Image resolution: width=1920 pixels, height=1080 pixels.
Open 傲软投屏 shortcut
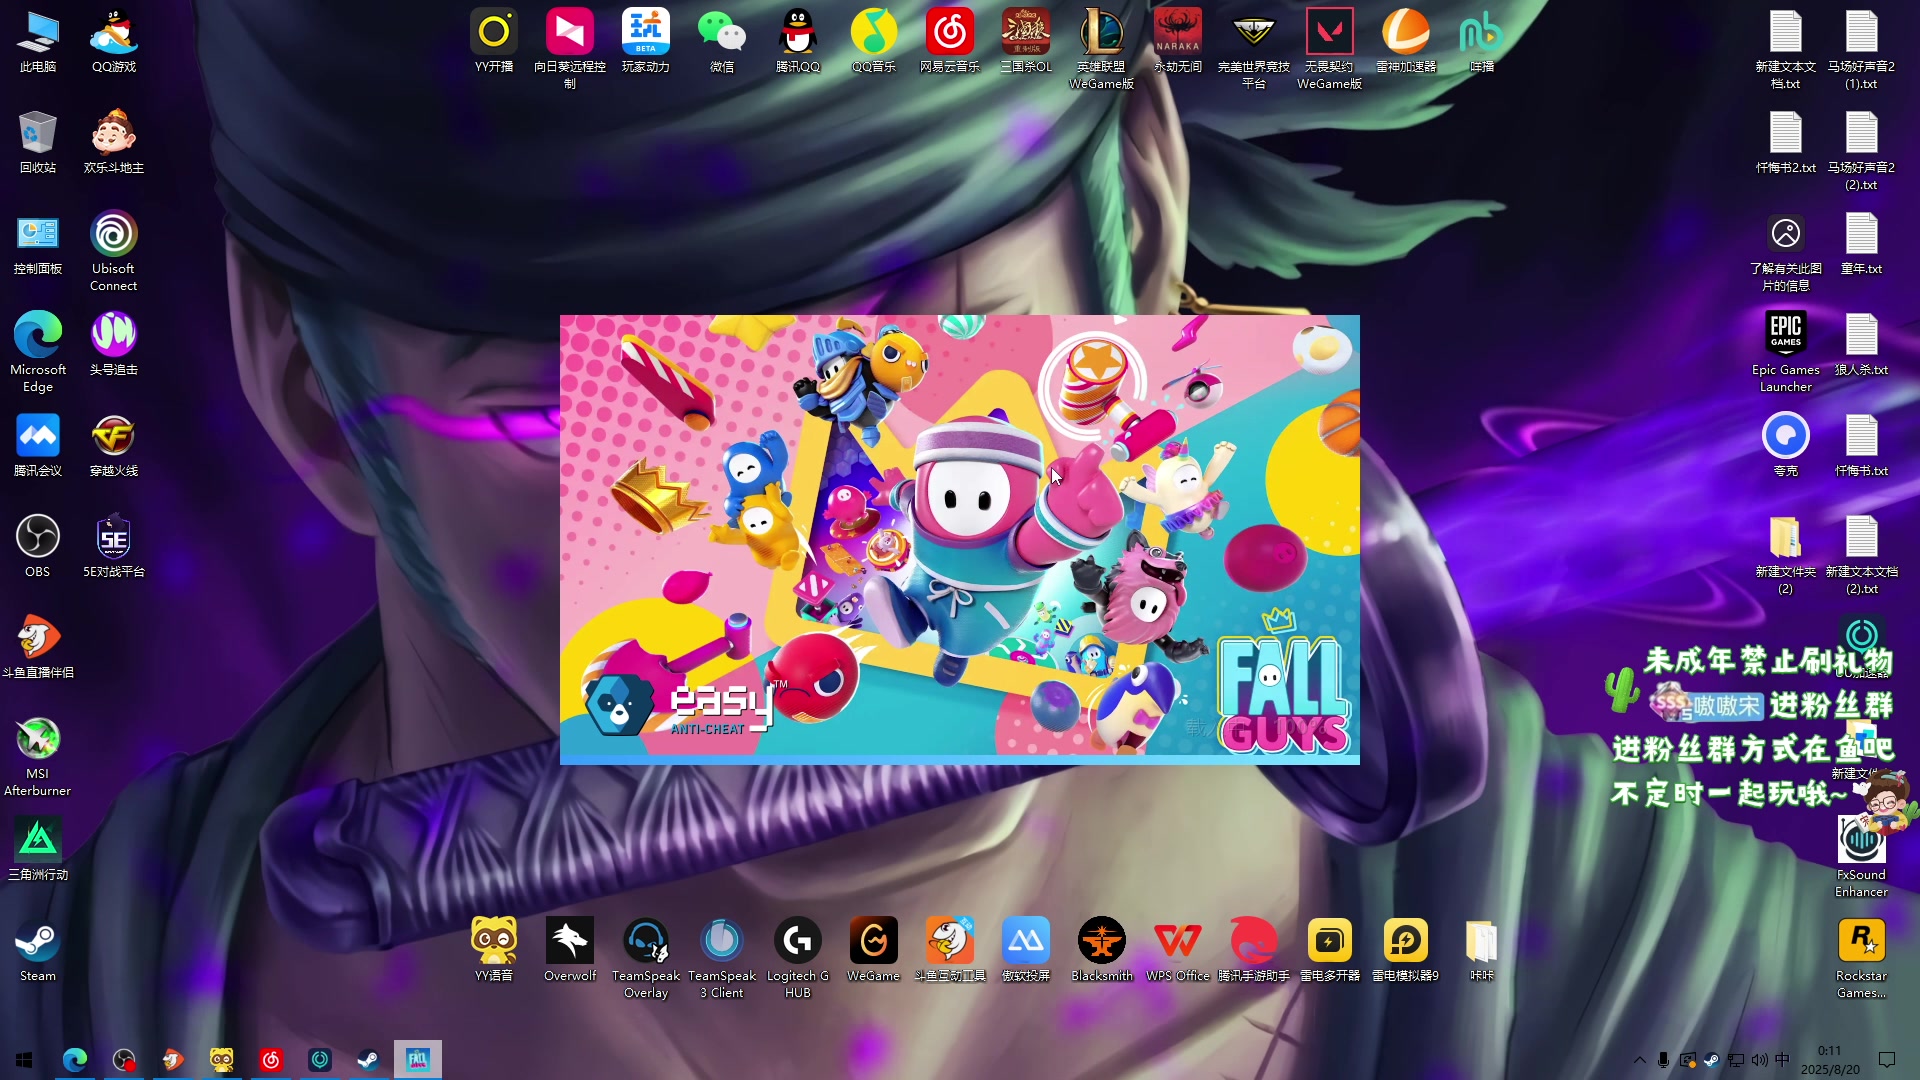(1026, 951)
